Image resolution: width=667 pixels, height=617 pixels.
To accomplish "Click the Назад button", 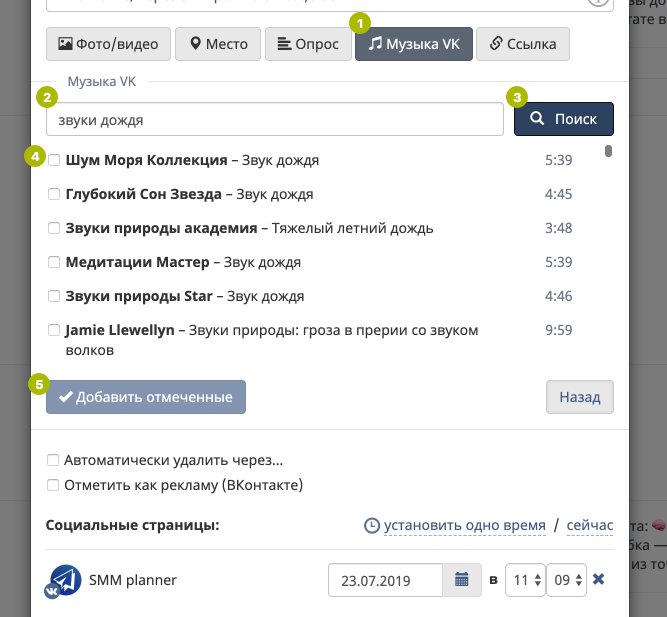I will point(580,397).
